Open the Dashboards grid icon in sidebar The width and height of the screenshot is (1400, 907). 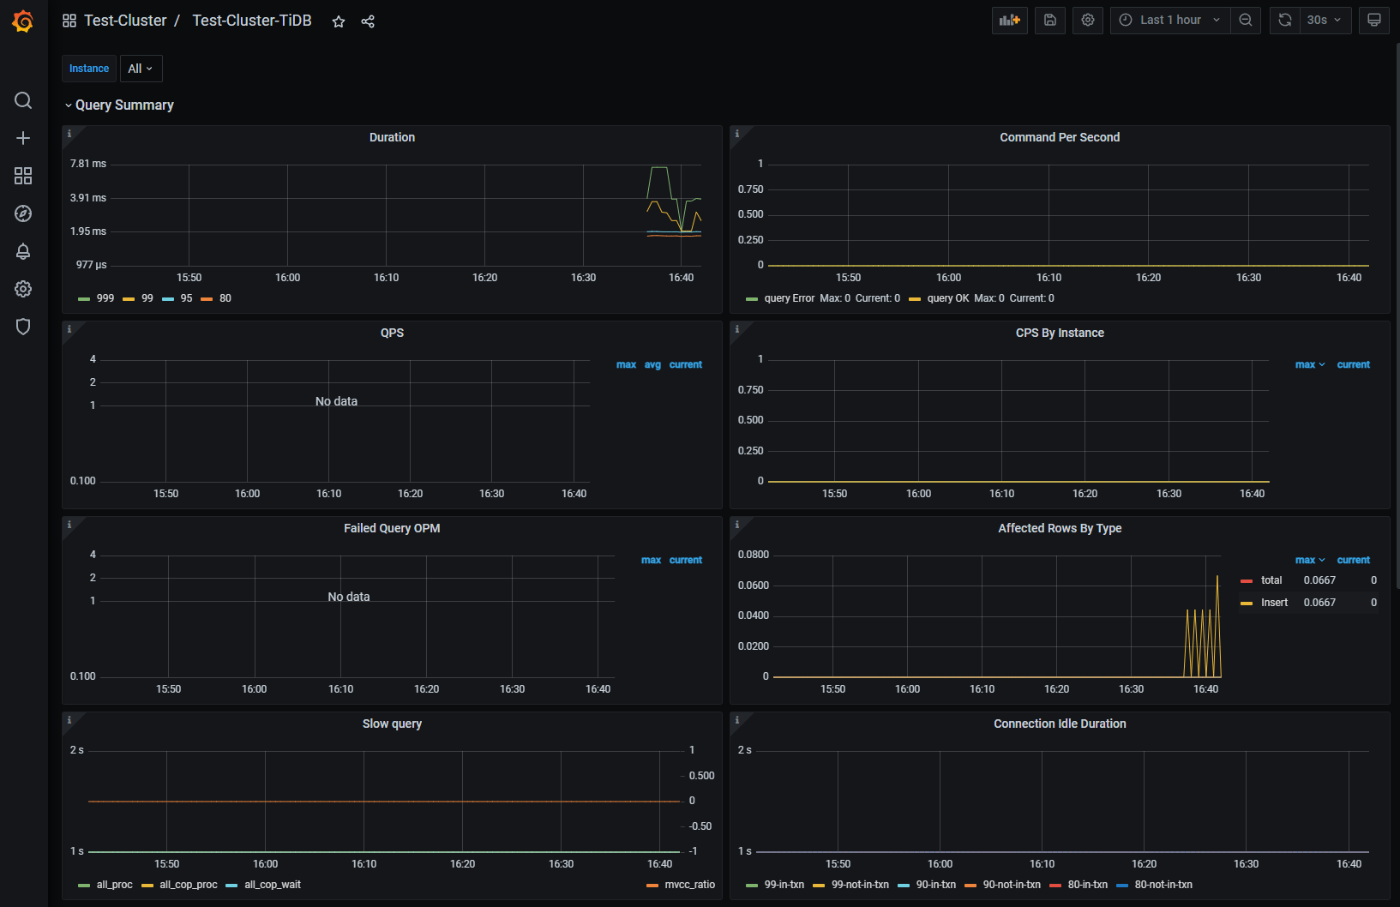coord(23,176)
